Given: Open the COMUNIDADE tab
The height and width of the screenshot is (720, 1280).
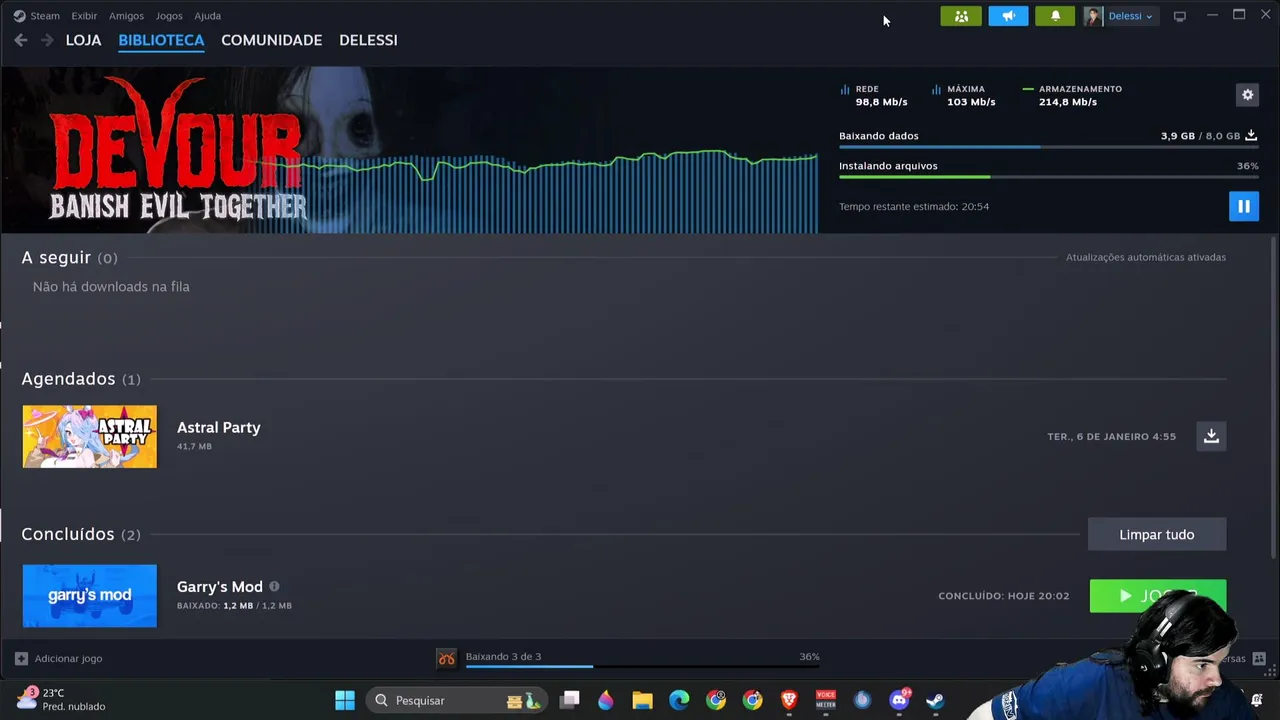Looking at the screenshot, I should pos(271,40).
